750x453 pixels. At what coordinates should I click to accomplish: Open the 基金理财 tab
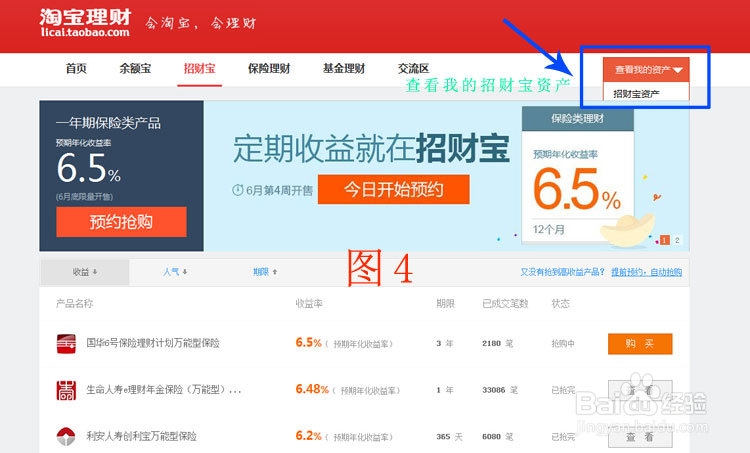[x=344, y=68]
